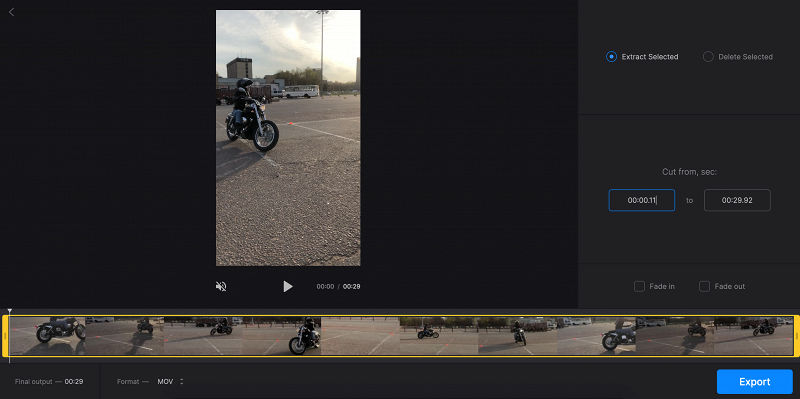Click the last thumbnail at the timeline end
Image resolution: width=800 pixels, height=399 pixels.
coord(753,336)
